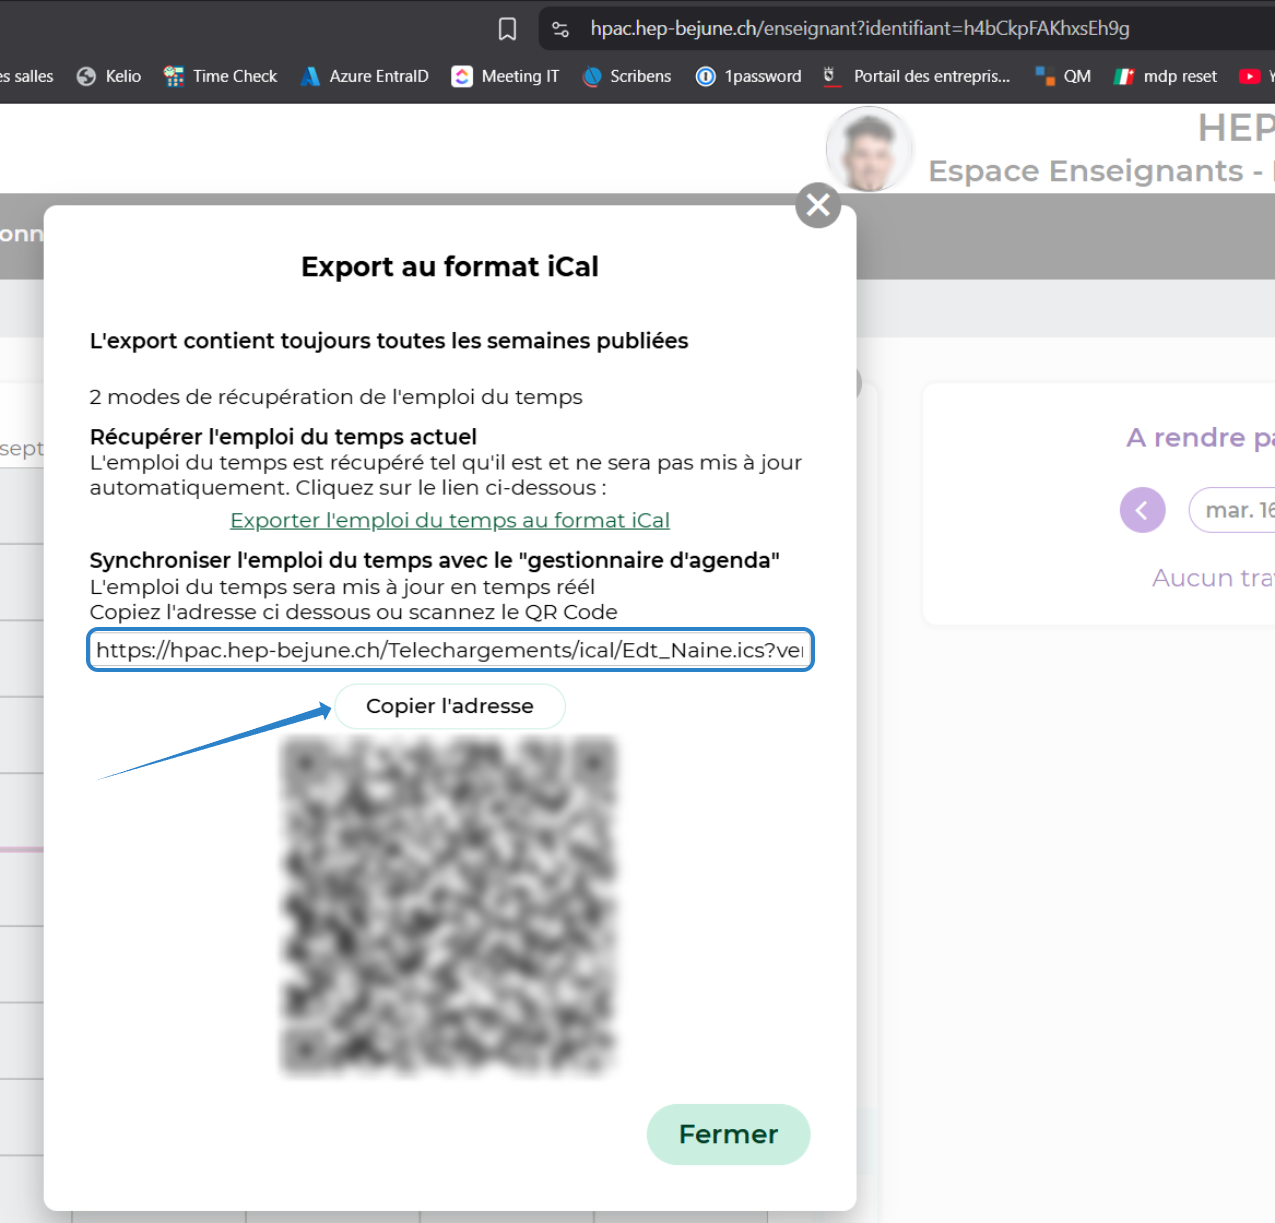This screenshot has width=1275, height=1223.
Task: Open the salles bookmark
Action: click(x=27, y=76)
